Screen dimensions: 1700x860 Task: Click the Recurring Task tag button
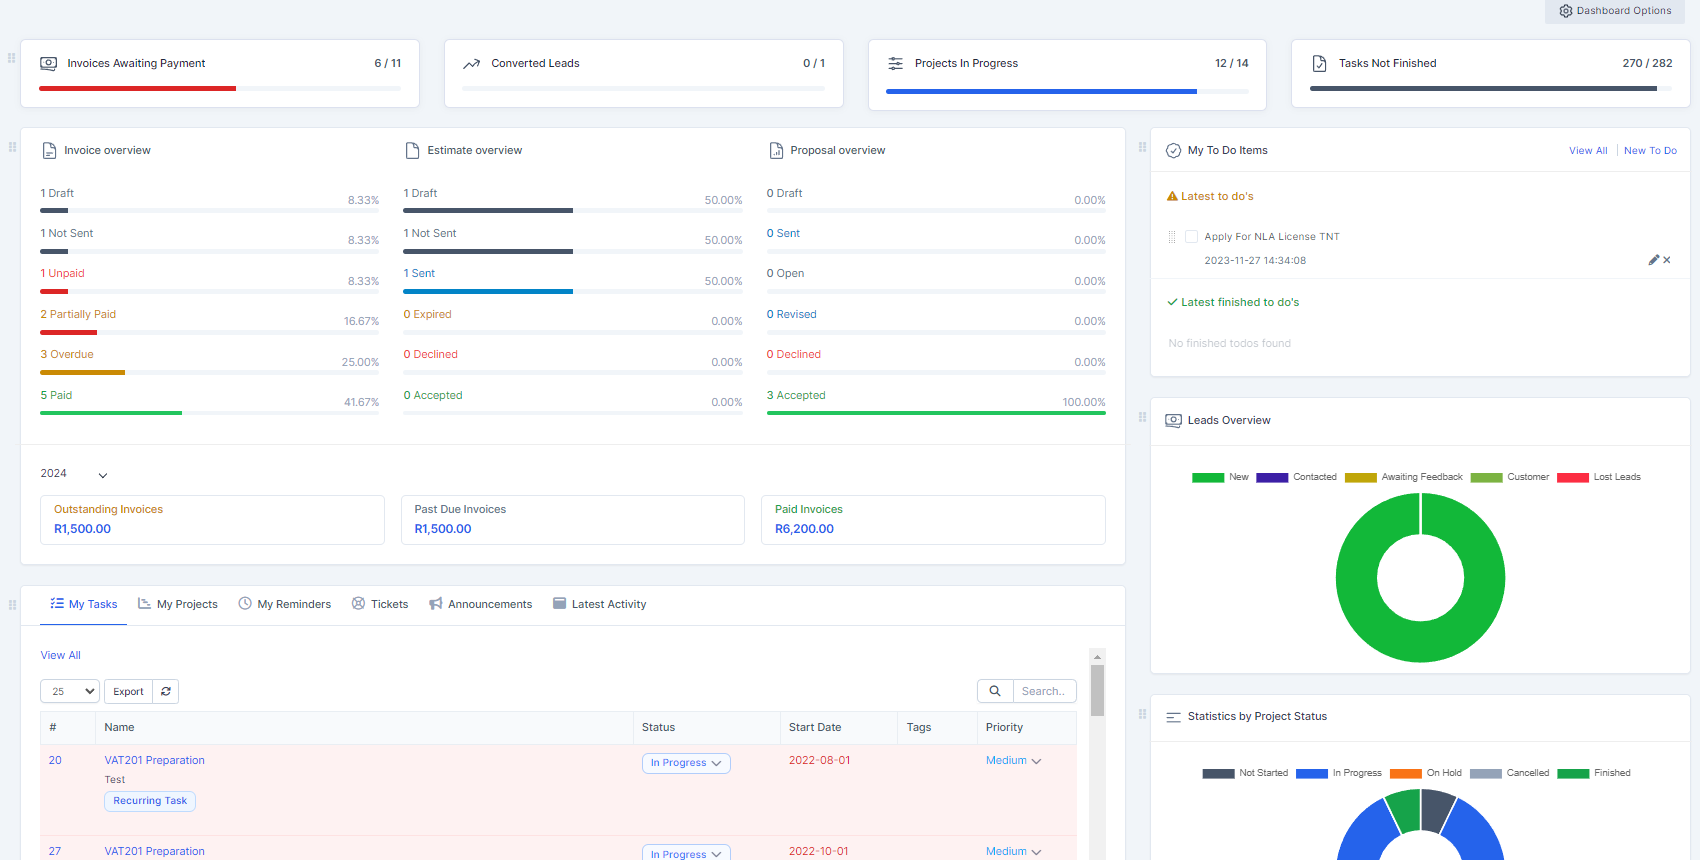(150, 801)
